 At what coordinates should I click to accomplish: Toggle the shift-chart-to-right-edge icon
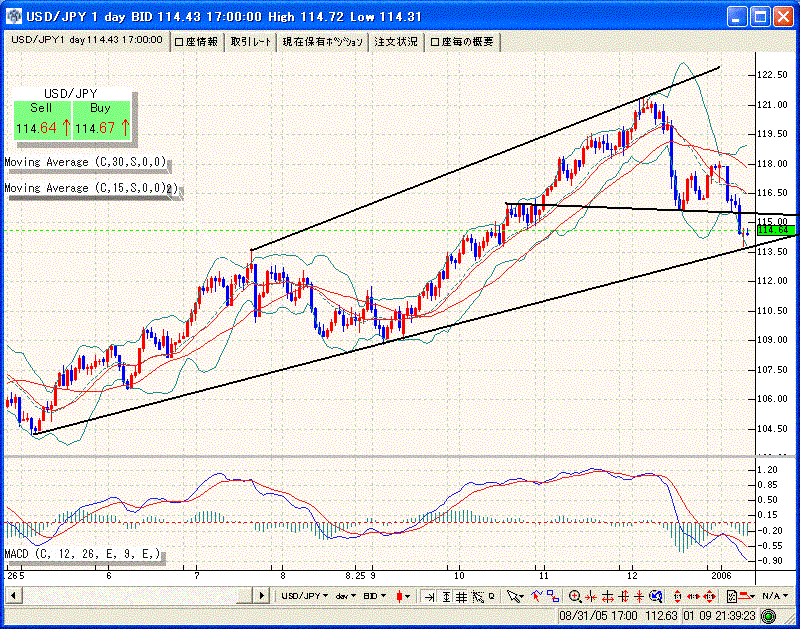coord(429,596)
